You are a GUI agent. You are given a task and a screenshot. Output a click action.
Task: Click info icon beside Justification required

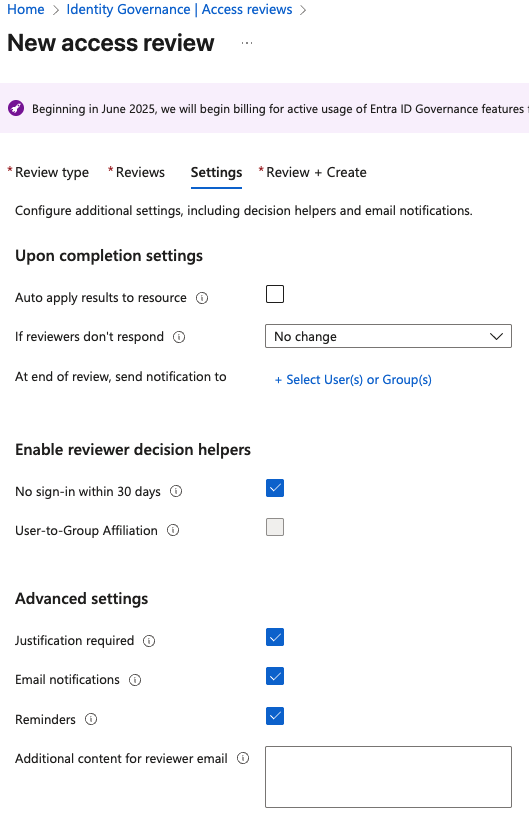click(149, 641)
